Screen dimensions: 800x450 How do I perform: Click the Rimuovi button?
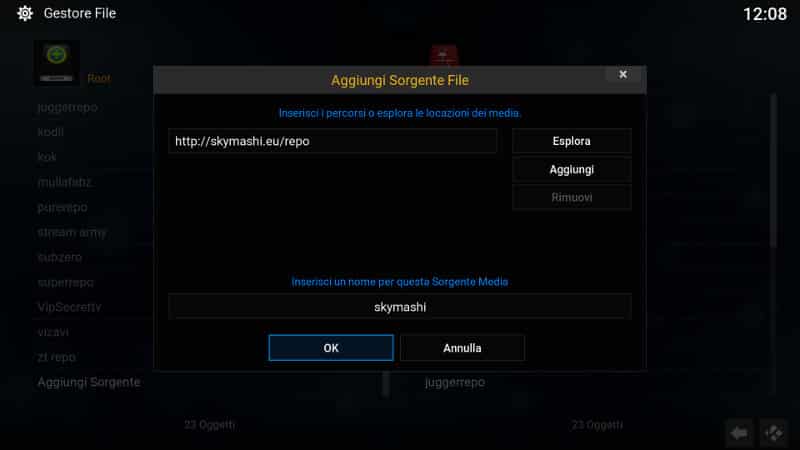(571, 197)
